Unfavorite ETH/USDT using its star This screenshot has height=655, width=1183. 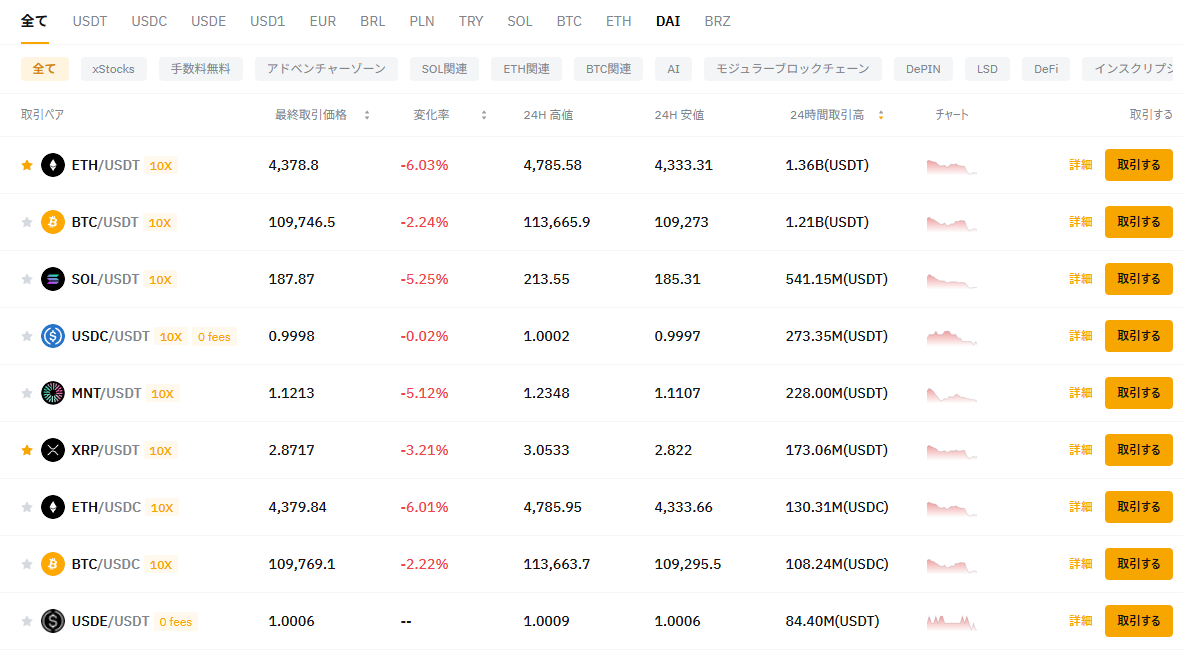click(x=27, y=165)
